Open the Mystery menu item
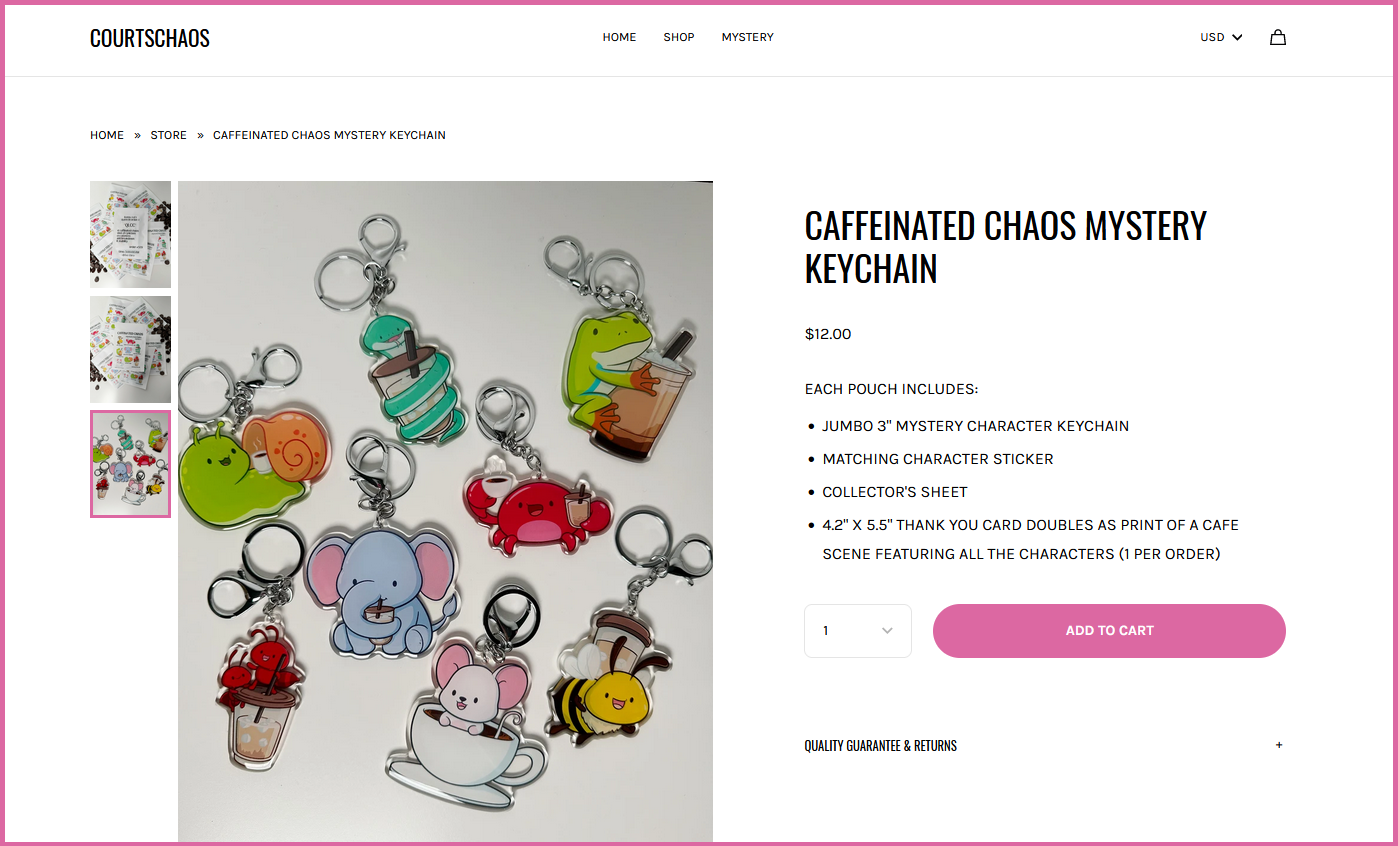 click(x=748, y=37)
